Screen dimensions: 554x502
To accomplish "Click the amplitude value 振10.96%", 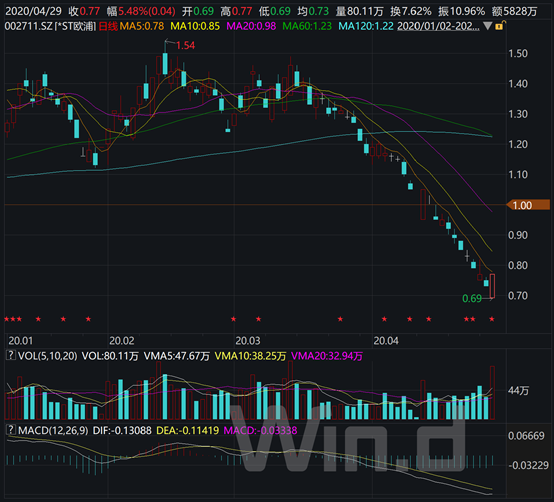I will (461, 11).
